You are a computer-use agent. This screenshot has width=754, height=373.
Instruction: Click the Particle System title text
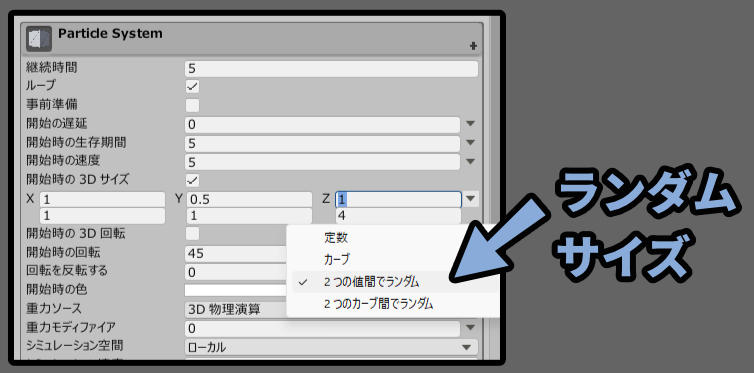[110, 34]
